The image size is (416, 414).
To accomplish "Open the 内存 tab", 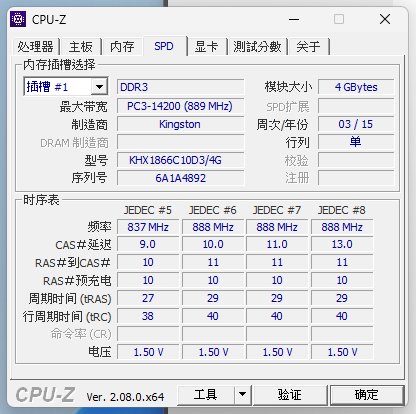I will pyautogui.click(x=122, y=46).
